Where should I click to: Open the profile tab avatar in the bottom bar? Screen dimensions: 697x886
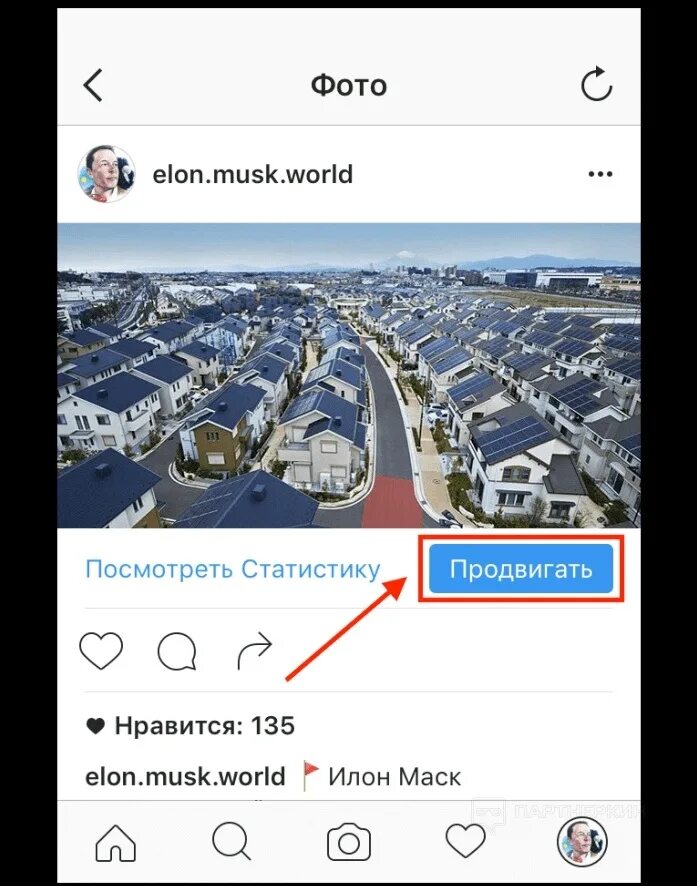(582, 842)
